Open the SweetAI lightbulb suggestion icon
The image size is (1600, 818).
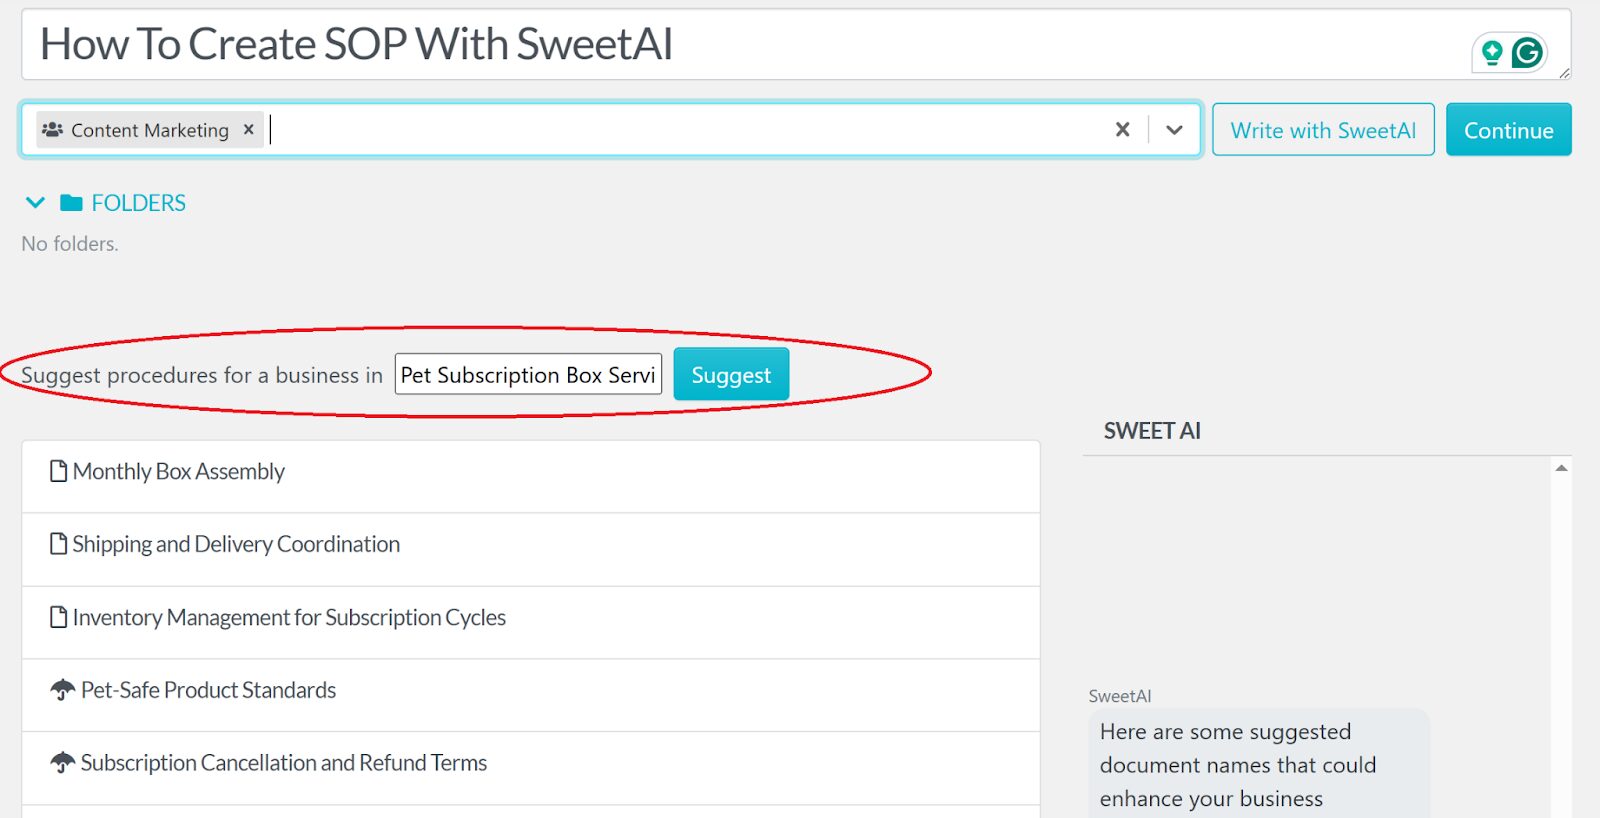point(1492,50)
